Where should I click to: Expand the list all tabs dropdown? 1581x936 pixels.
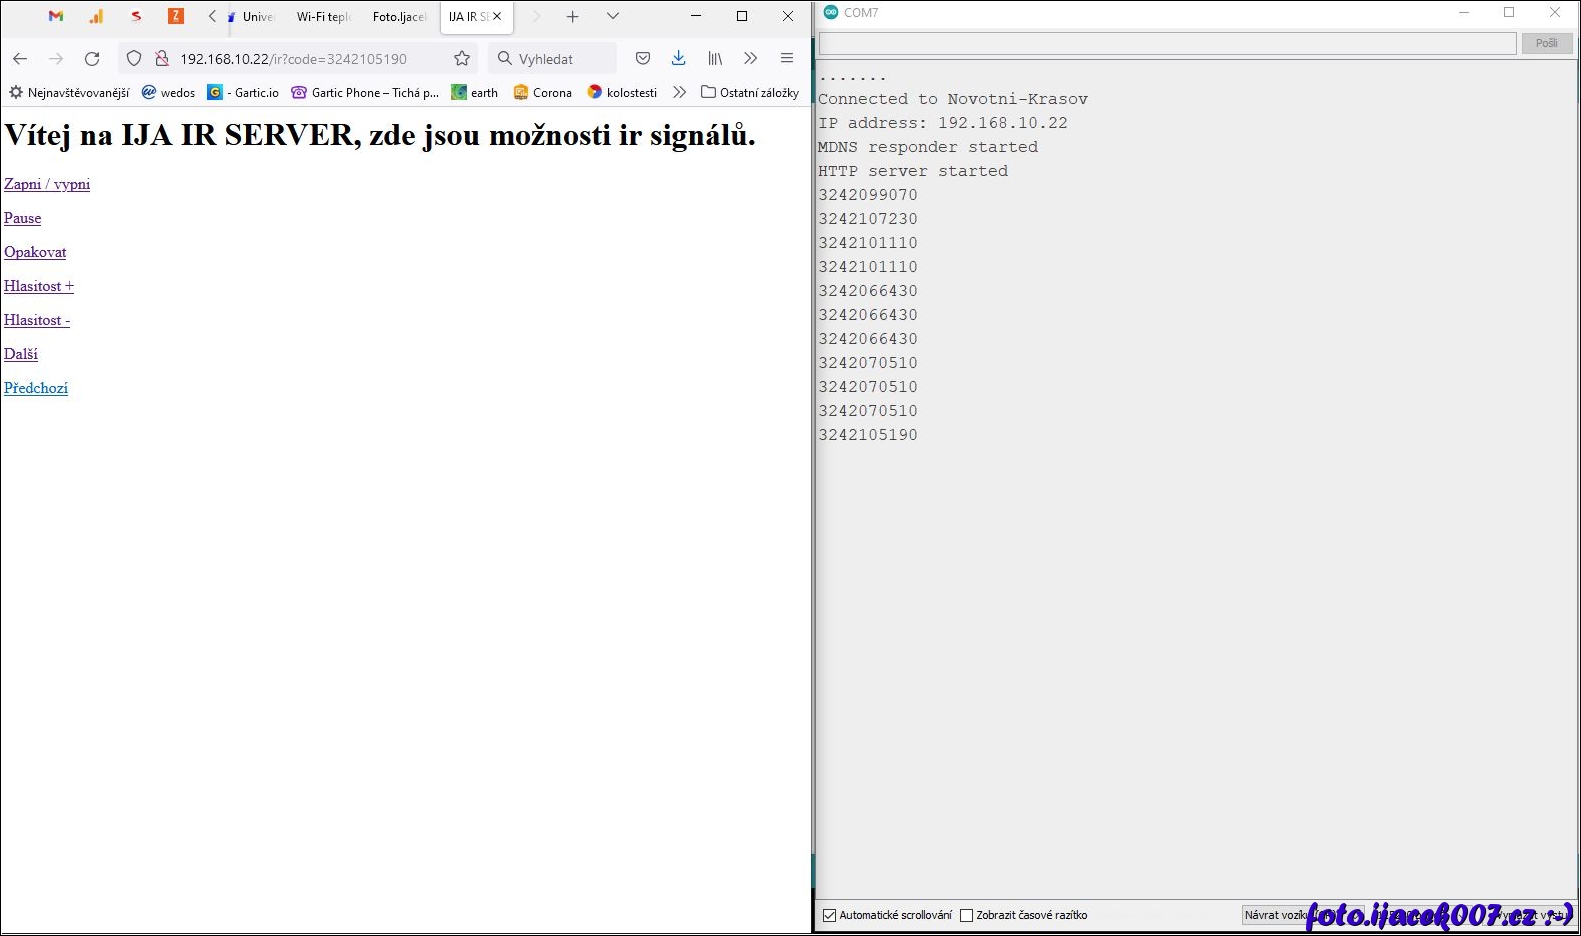[613, 17]
